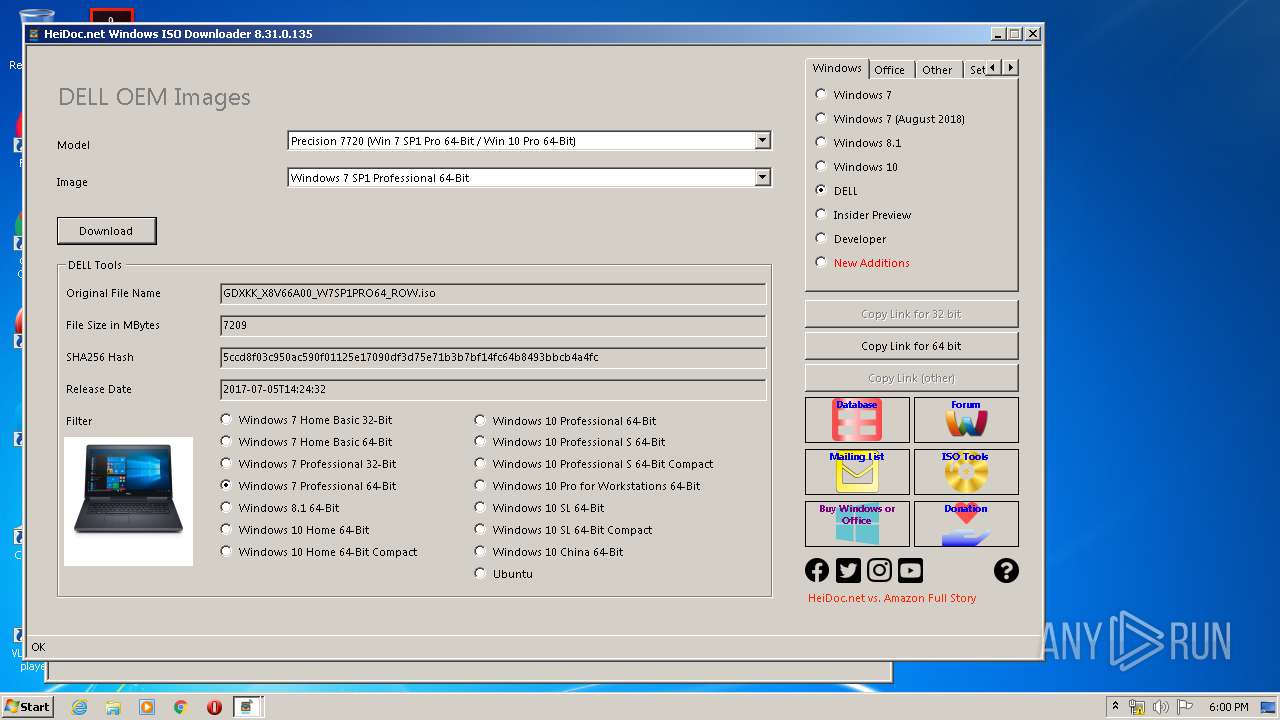Click the Download button
The width and height of the screenshot is (1280, 720).
(106, 231)
